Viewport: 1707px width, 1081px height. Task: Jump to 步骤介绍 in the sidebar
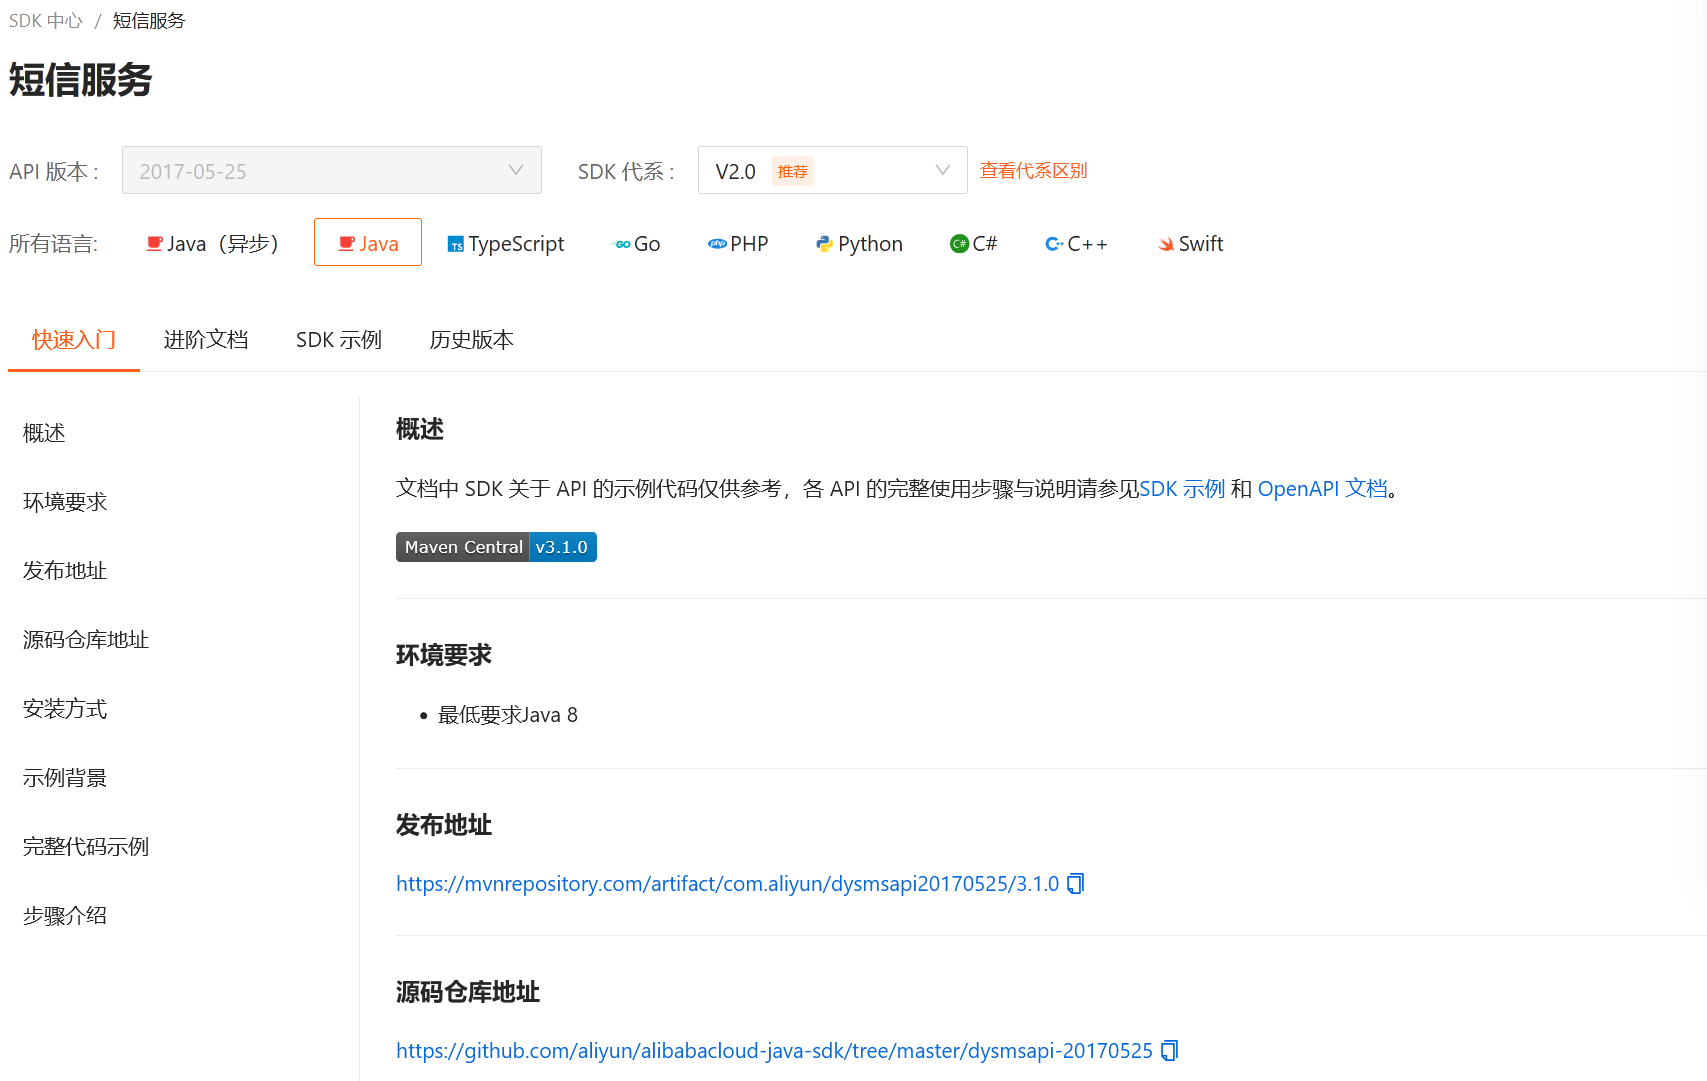tap(65, 916)
